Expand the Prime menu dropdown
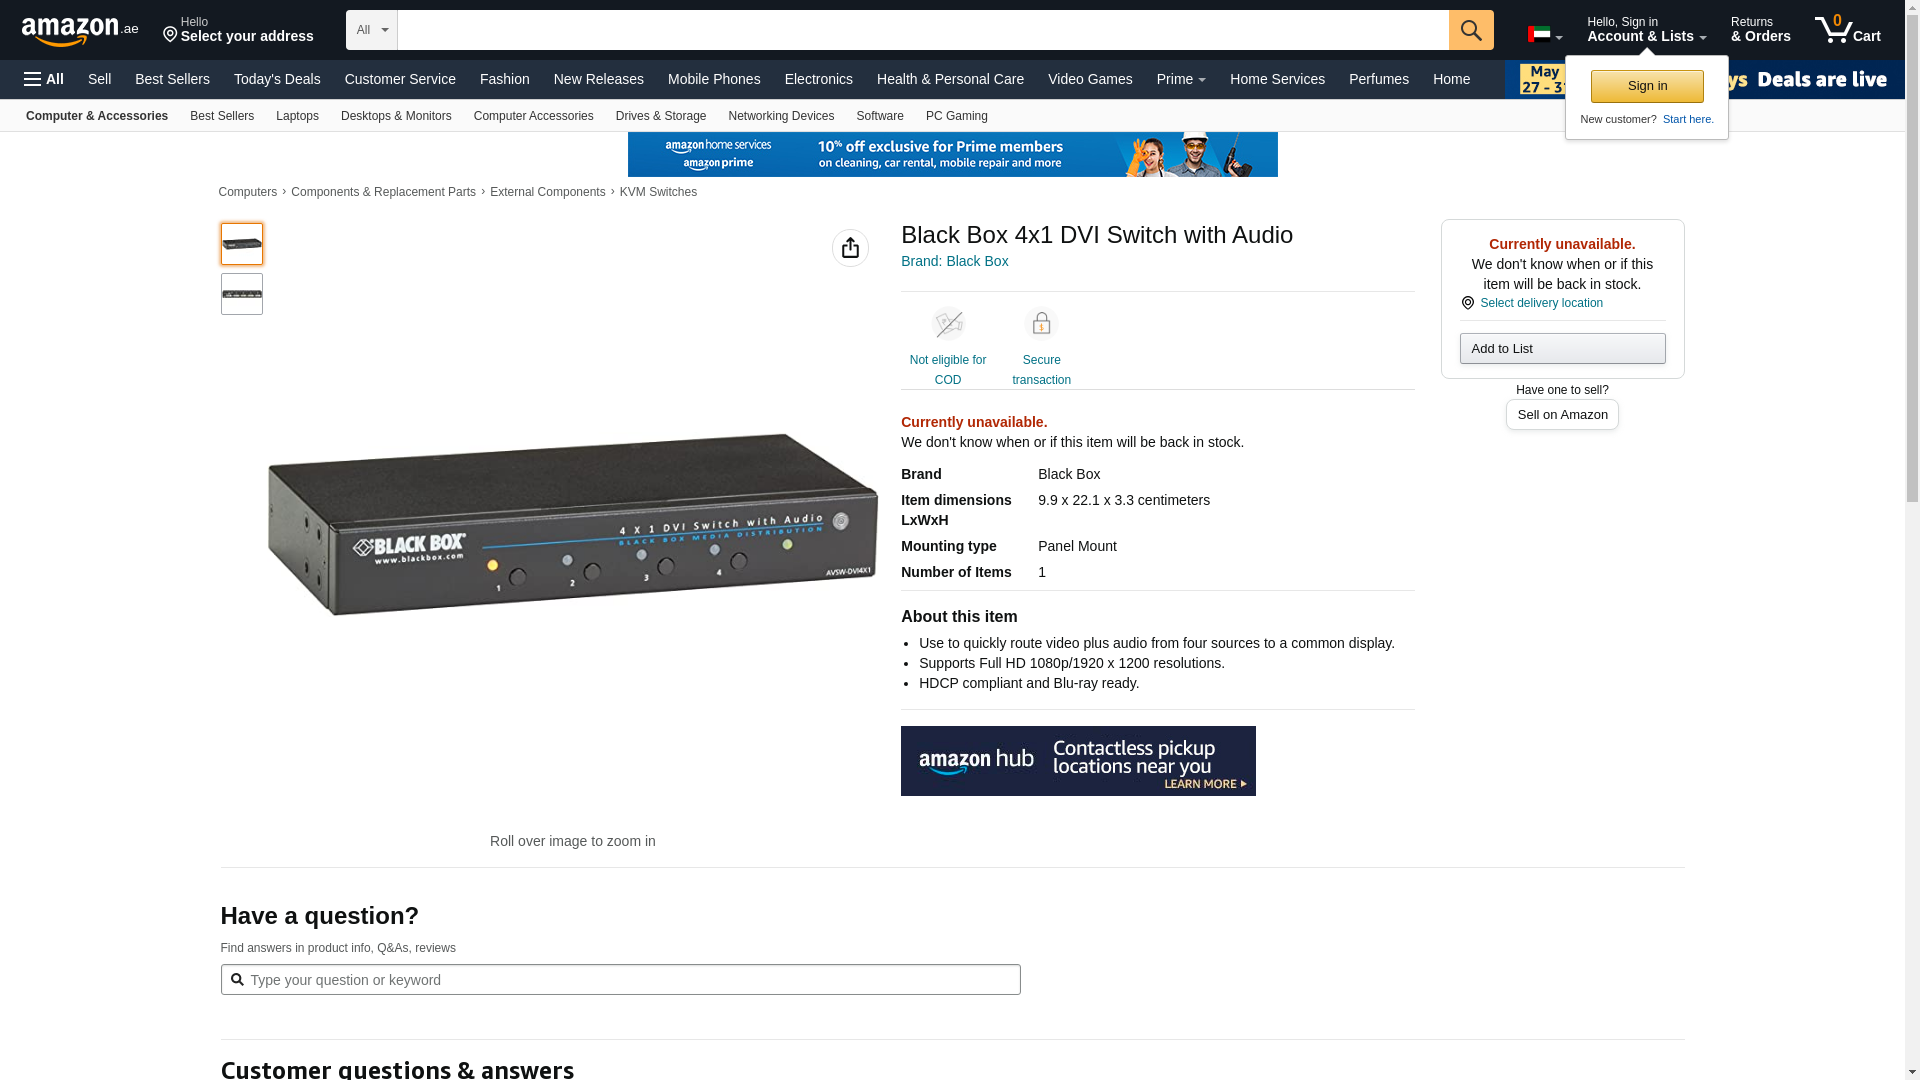 click(x=1180, y=79)
